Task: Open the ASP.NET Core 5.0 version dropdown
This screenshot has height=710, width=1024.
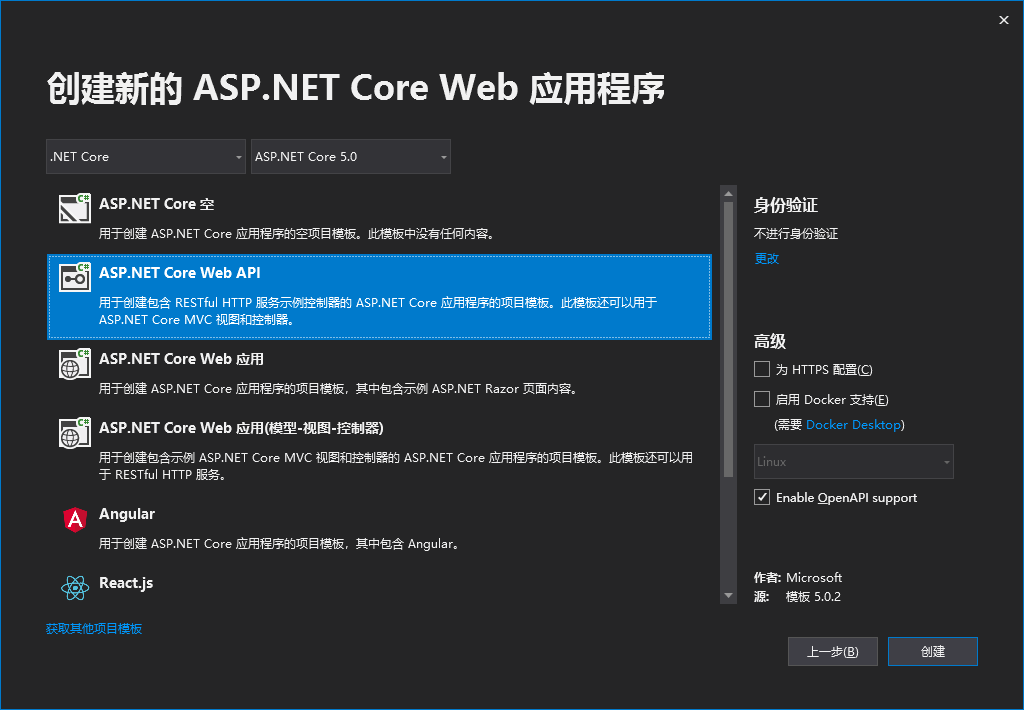Action: 351,156
